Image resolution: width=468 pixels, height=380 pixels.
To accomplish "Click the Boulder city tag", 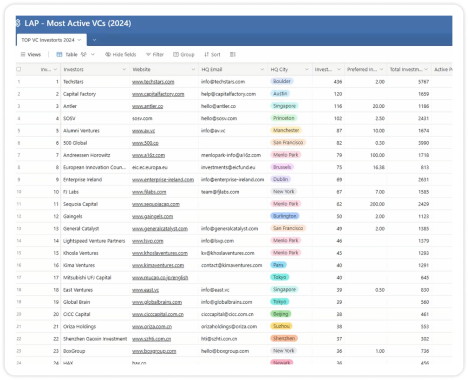I will click(282, 81).
